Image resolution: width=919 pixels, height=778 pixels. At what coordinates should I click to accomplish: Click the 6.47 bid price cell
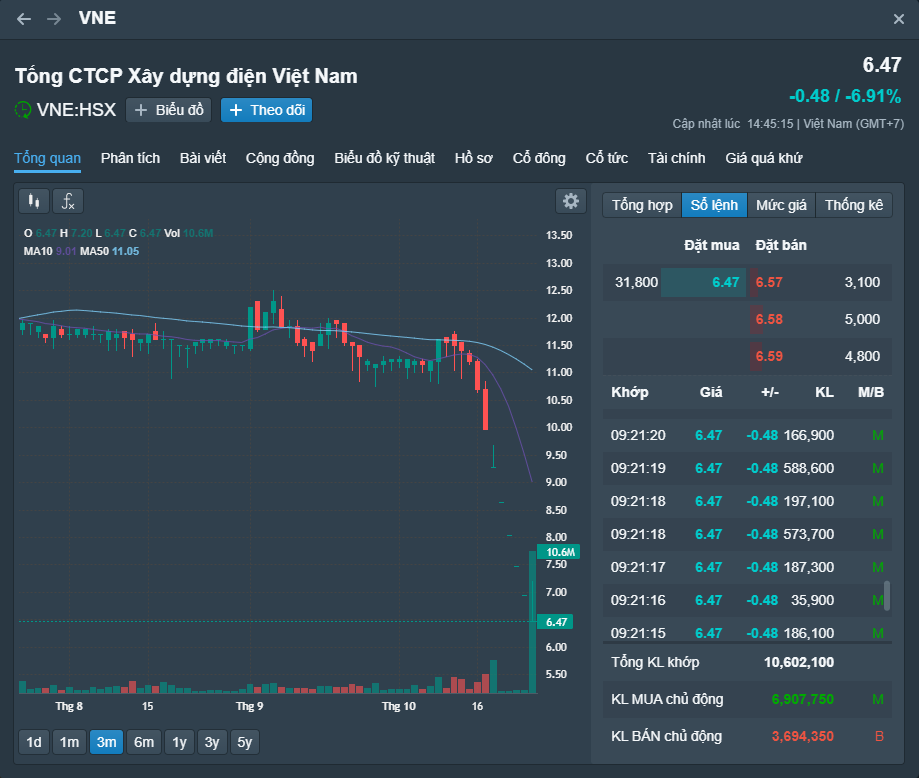point(703,283)
